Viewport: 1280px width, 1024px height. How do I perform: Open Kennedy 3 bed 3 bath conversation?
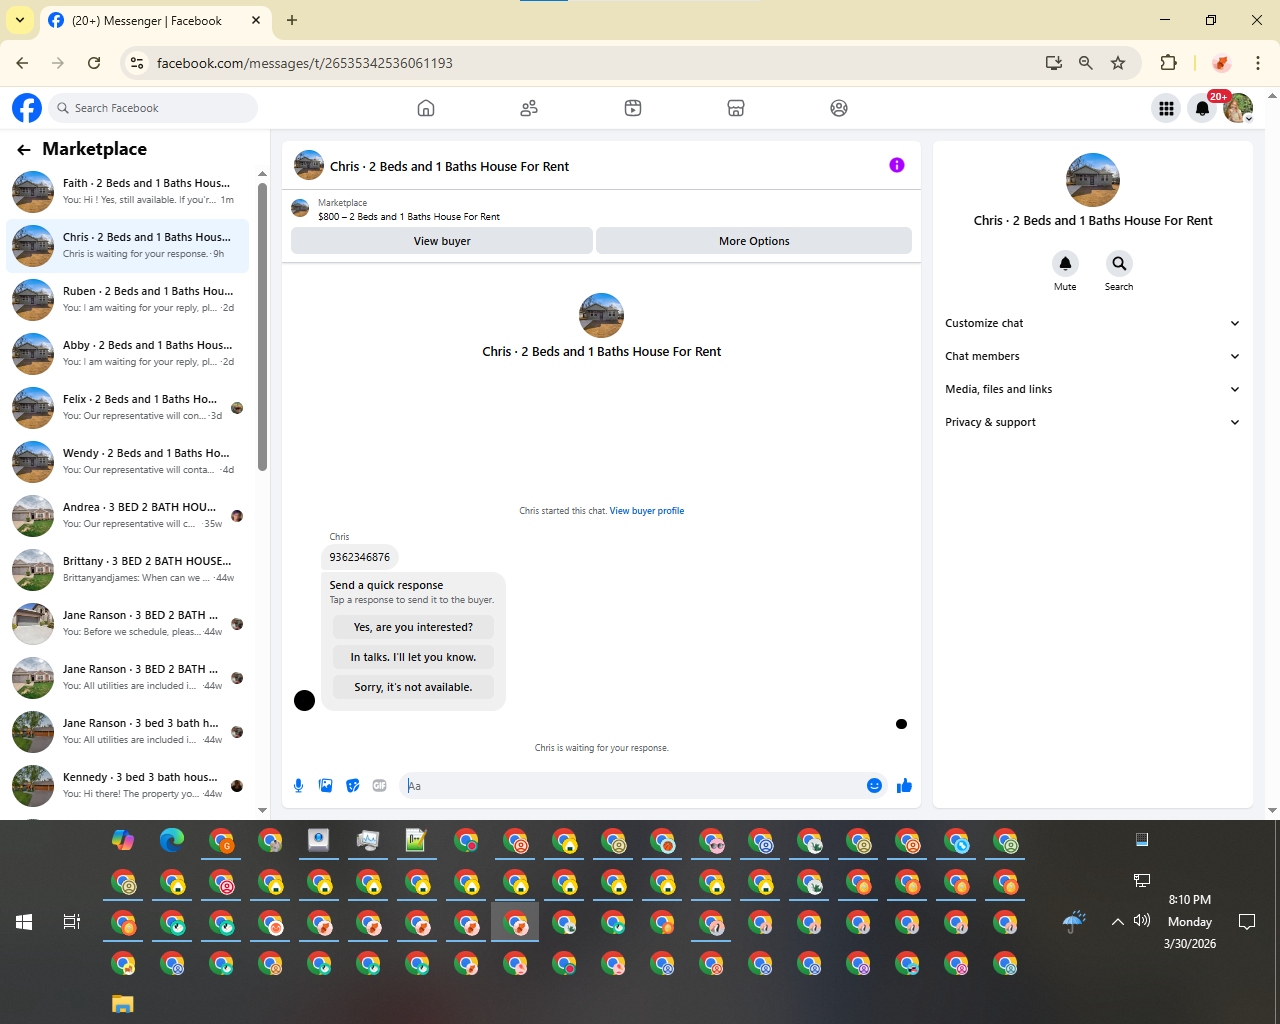[x=128, y=785]
